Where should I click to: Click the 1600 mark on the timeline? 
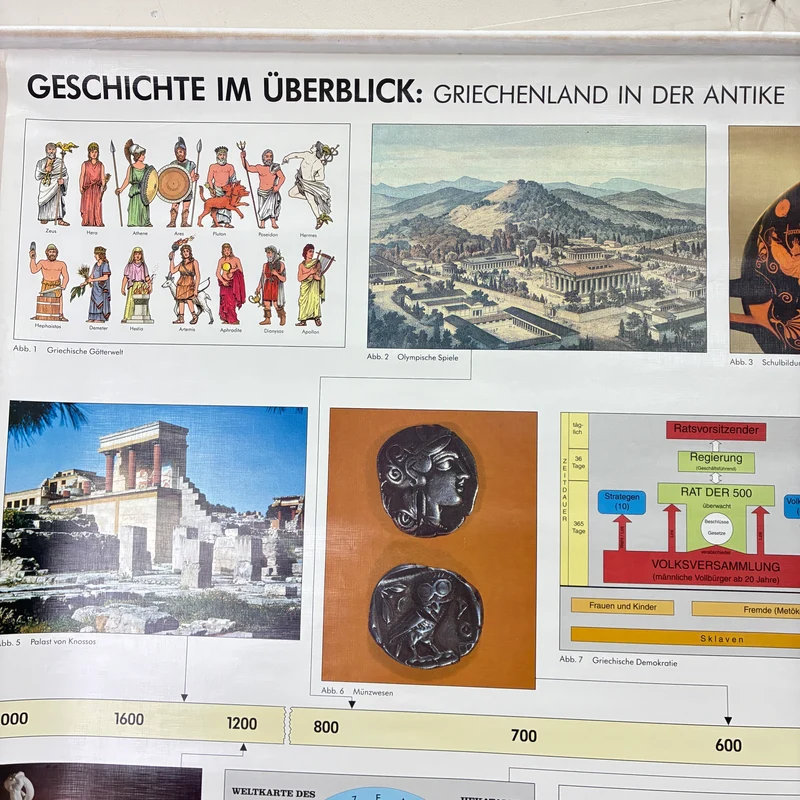coord(129,719)
